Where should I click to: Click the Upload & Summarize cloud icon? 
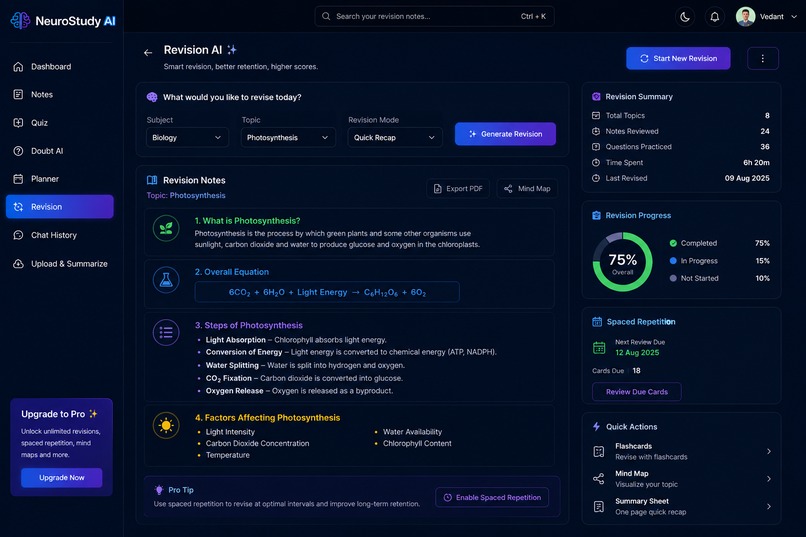pyautogui.click(x=18, y=264)
